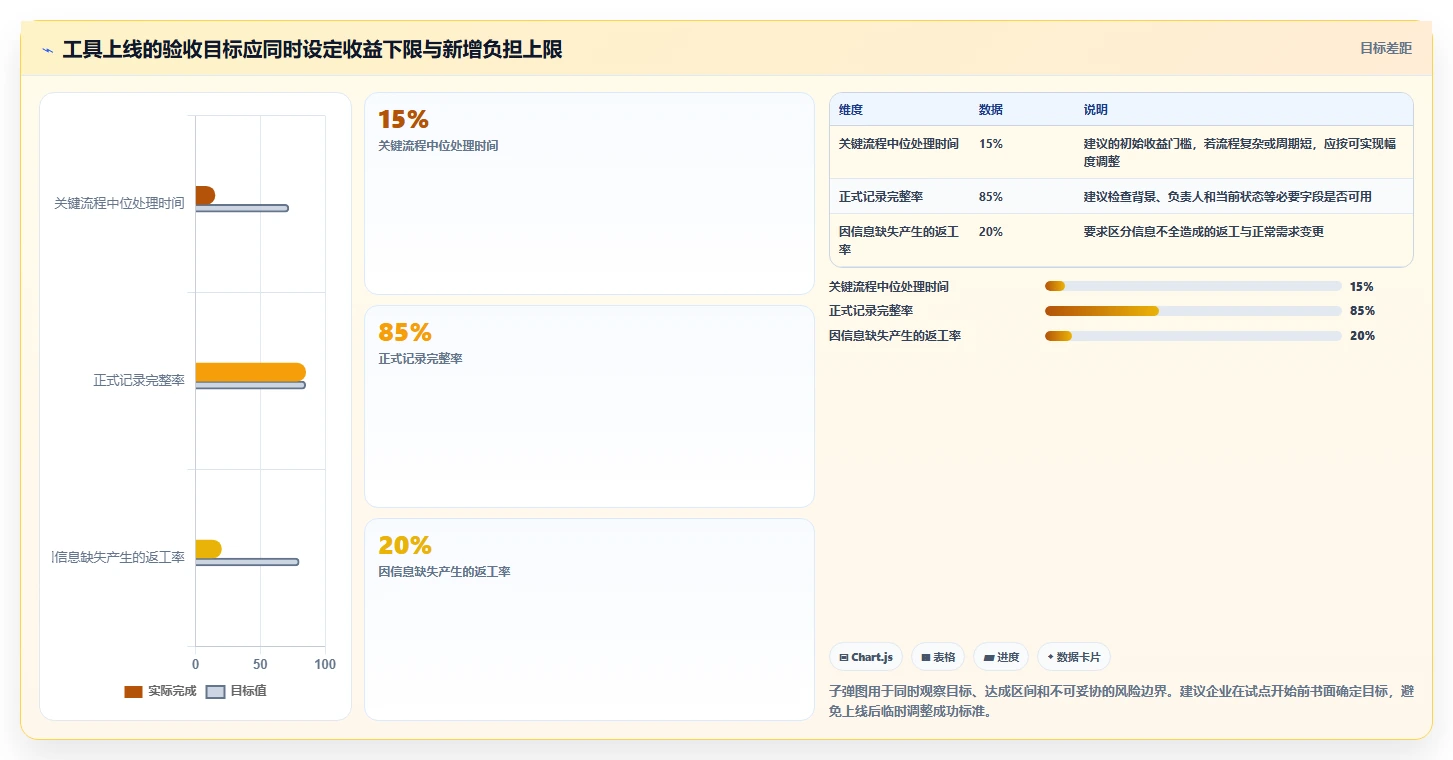This screenshot has width=1453, height=760.
Task: Click the 因信息缺失产生的返工率 progress bar
Action: point(1193,336)
